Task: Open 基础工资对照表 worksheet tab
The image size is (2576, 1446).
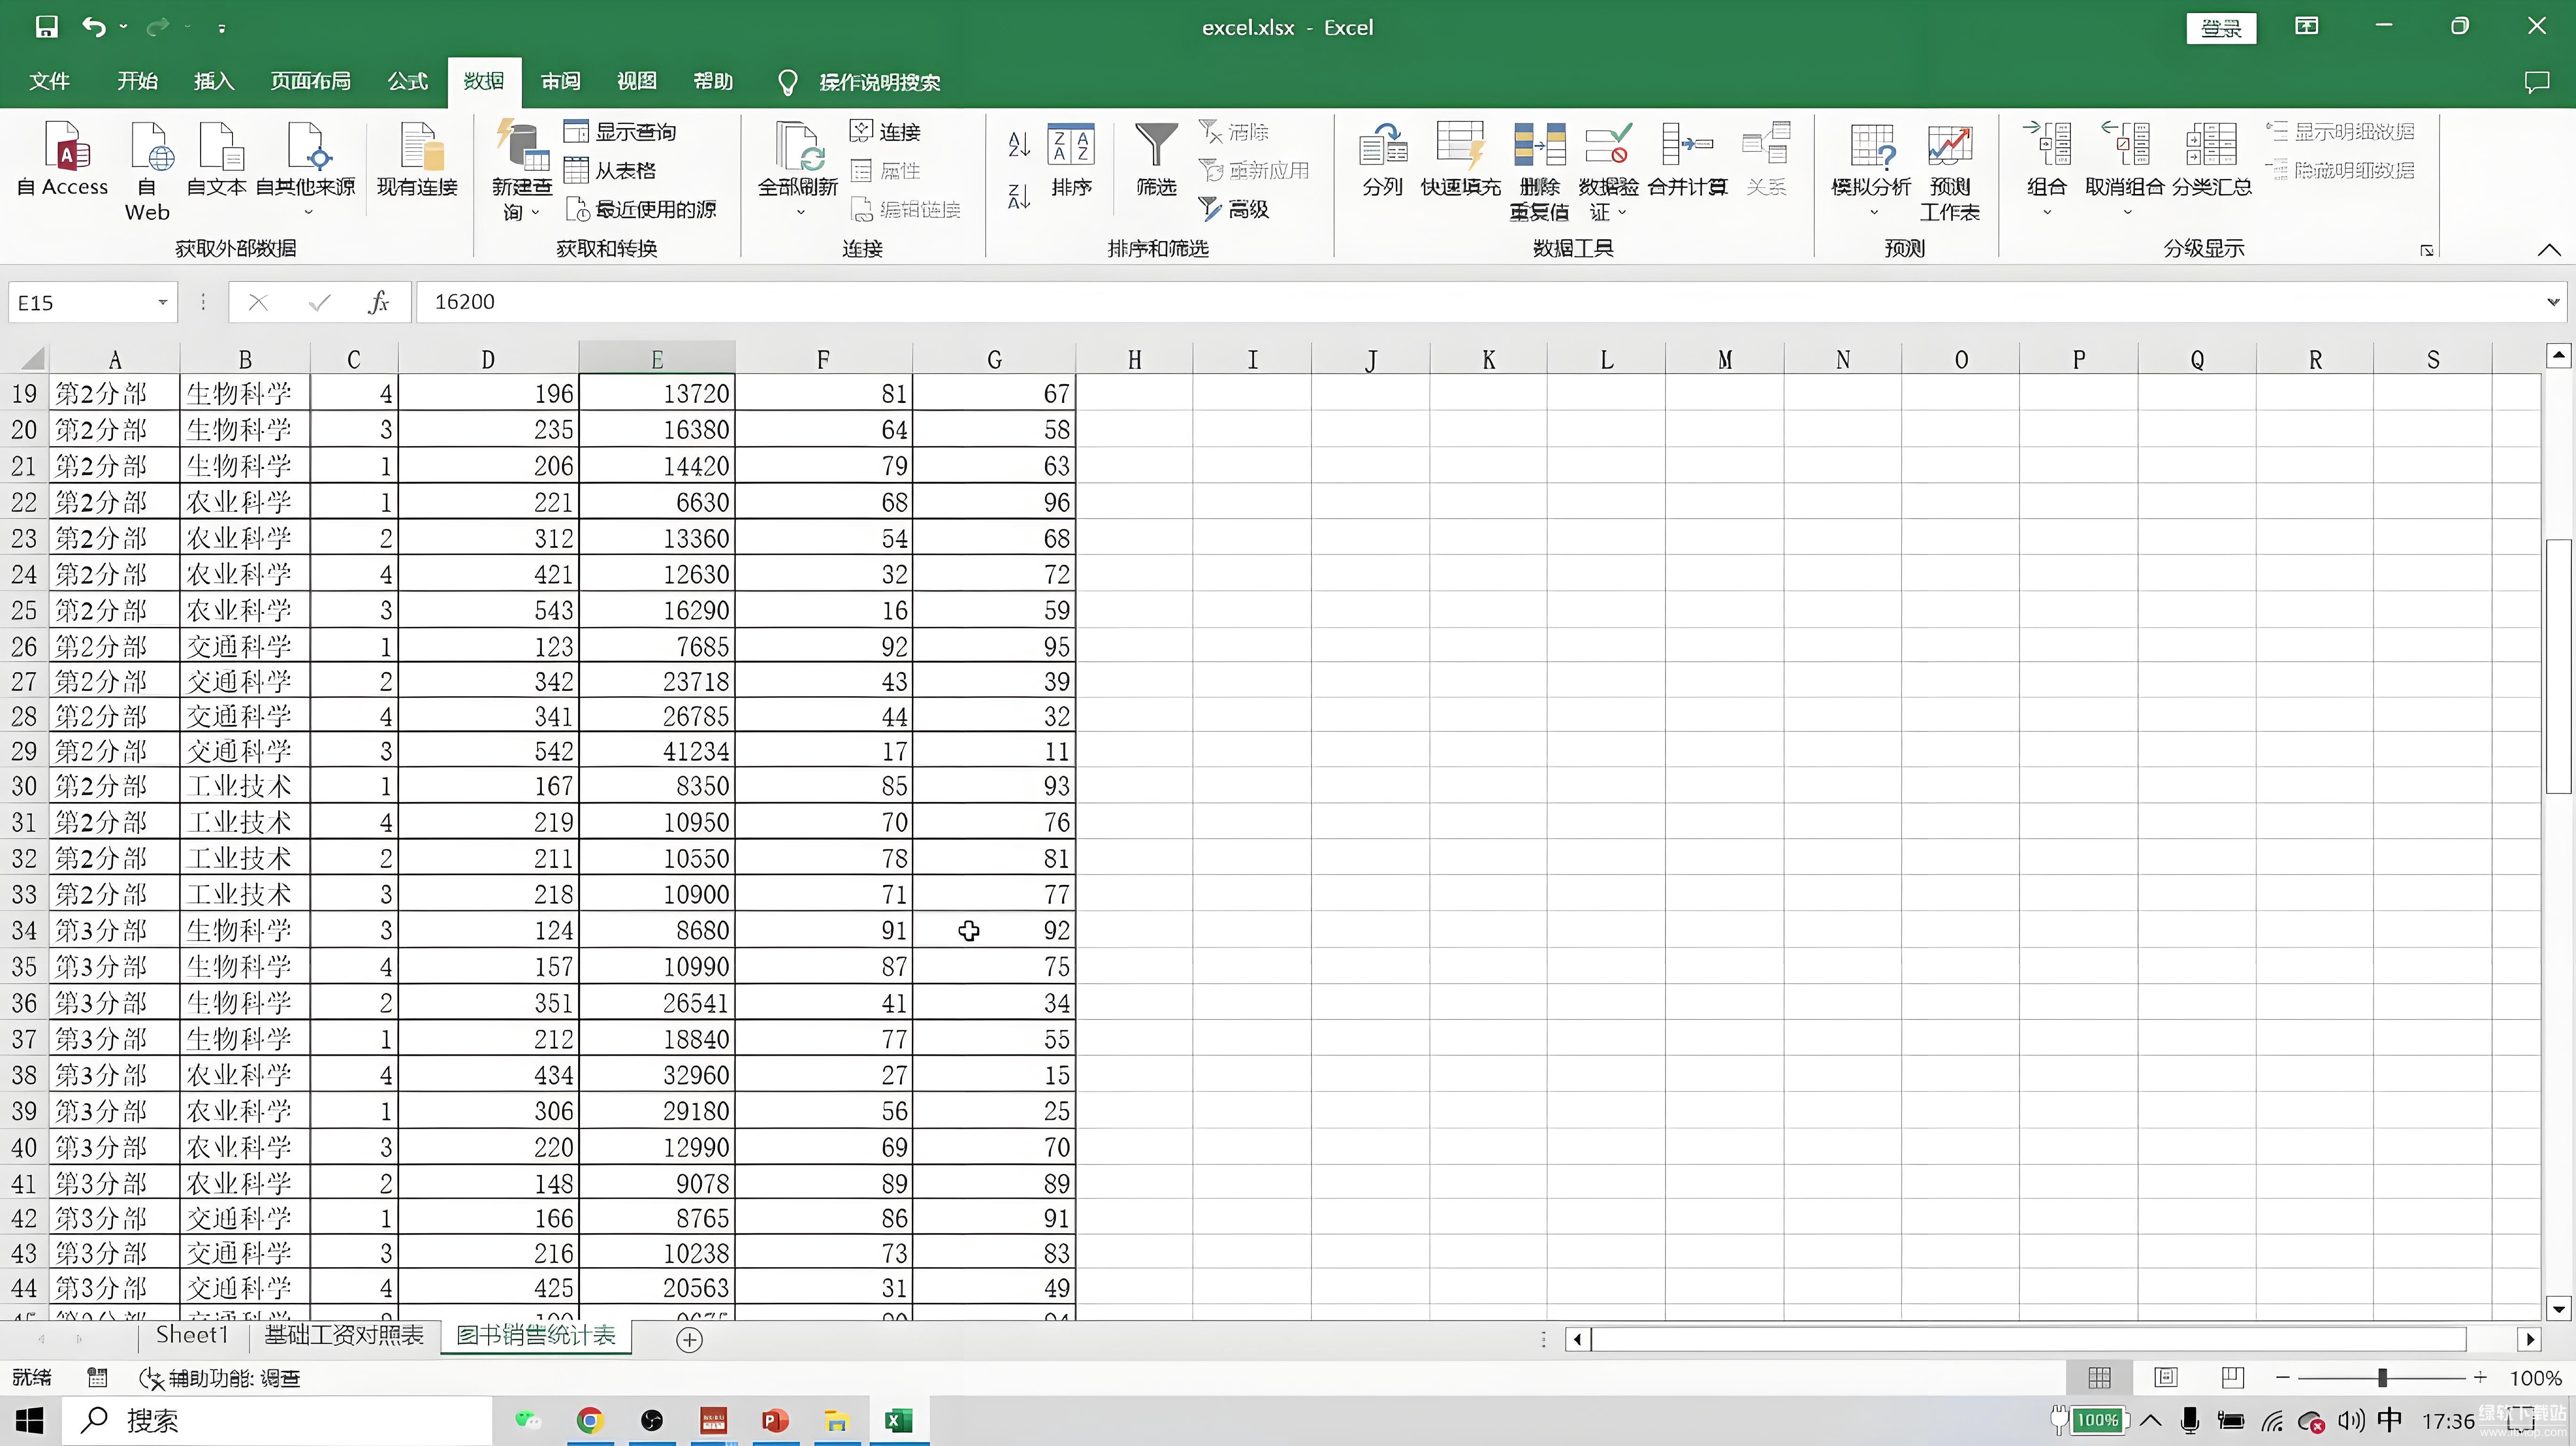Action: [344, 1335]
